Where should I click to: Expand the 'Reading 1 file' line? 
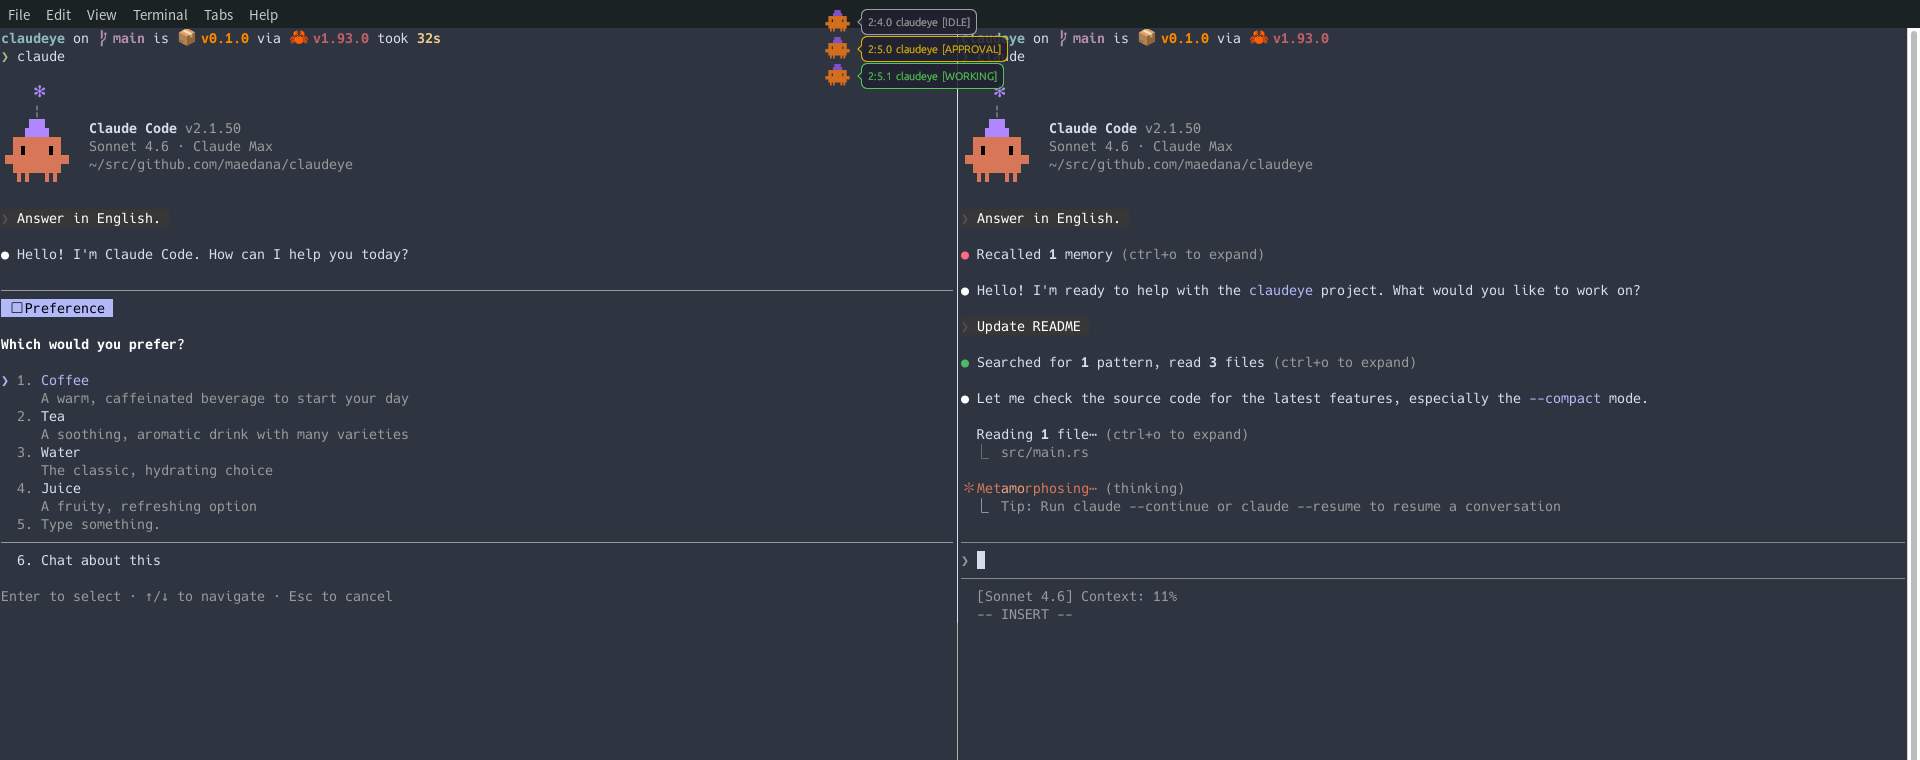click(1112, 434)
